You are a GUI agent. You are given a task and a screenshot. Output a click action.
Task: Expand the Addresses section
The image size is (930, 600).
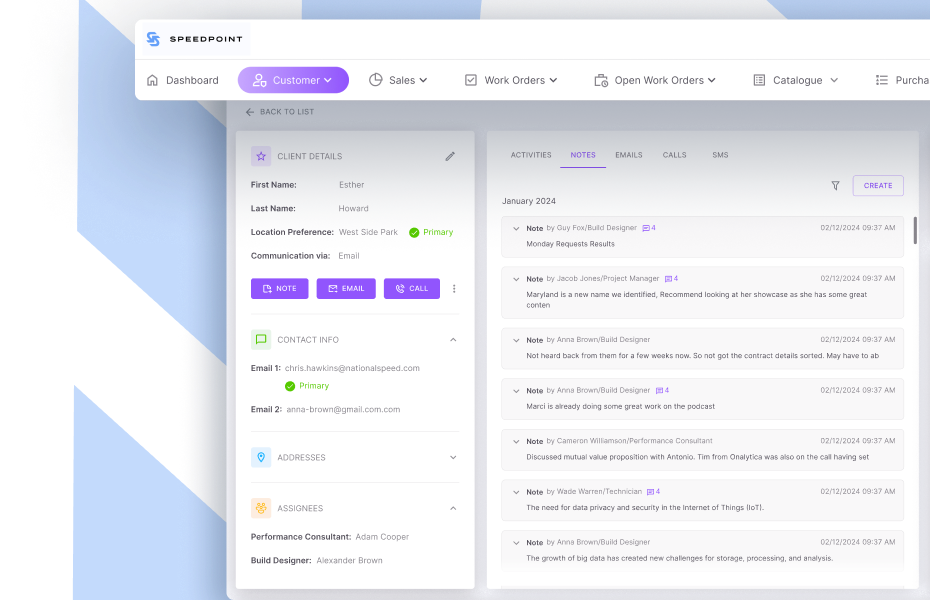[453, 457]
